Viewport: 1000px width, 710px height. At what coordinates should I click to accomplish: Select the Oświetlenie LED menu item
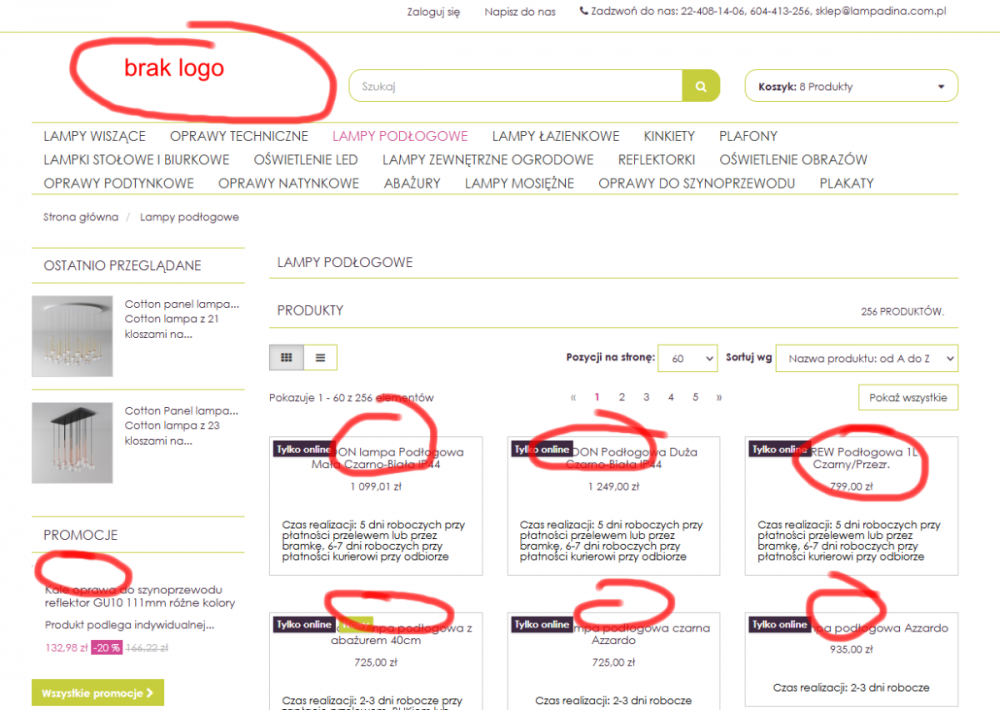point(305,160)
